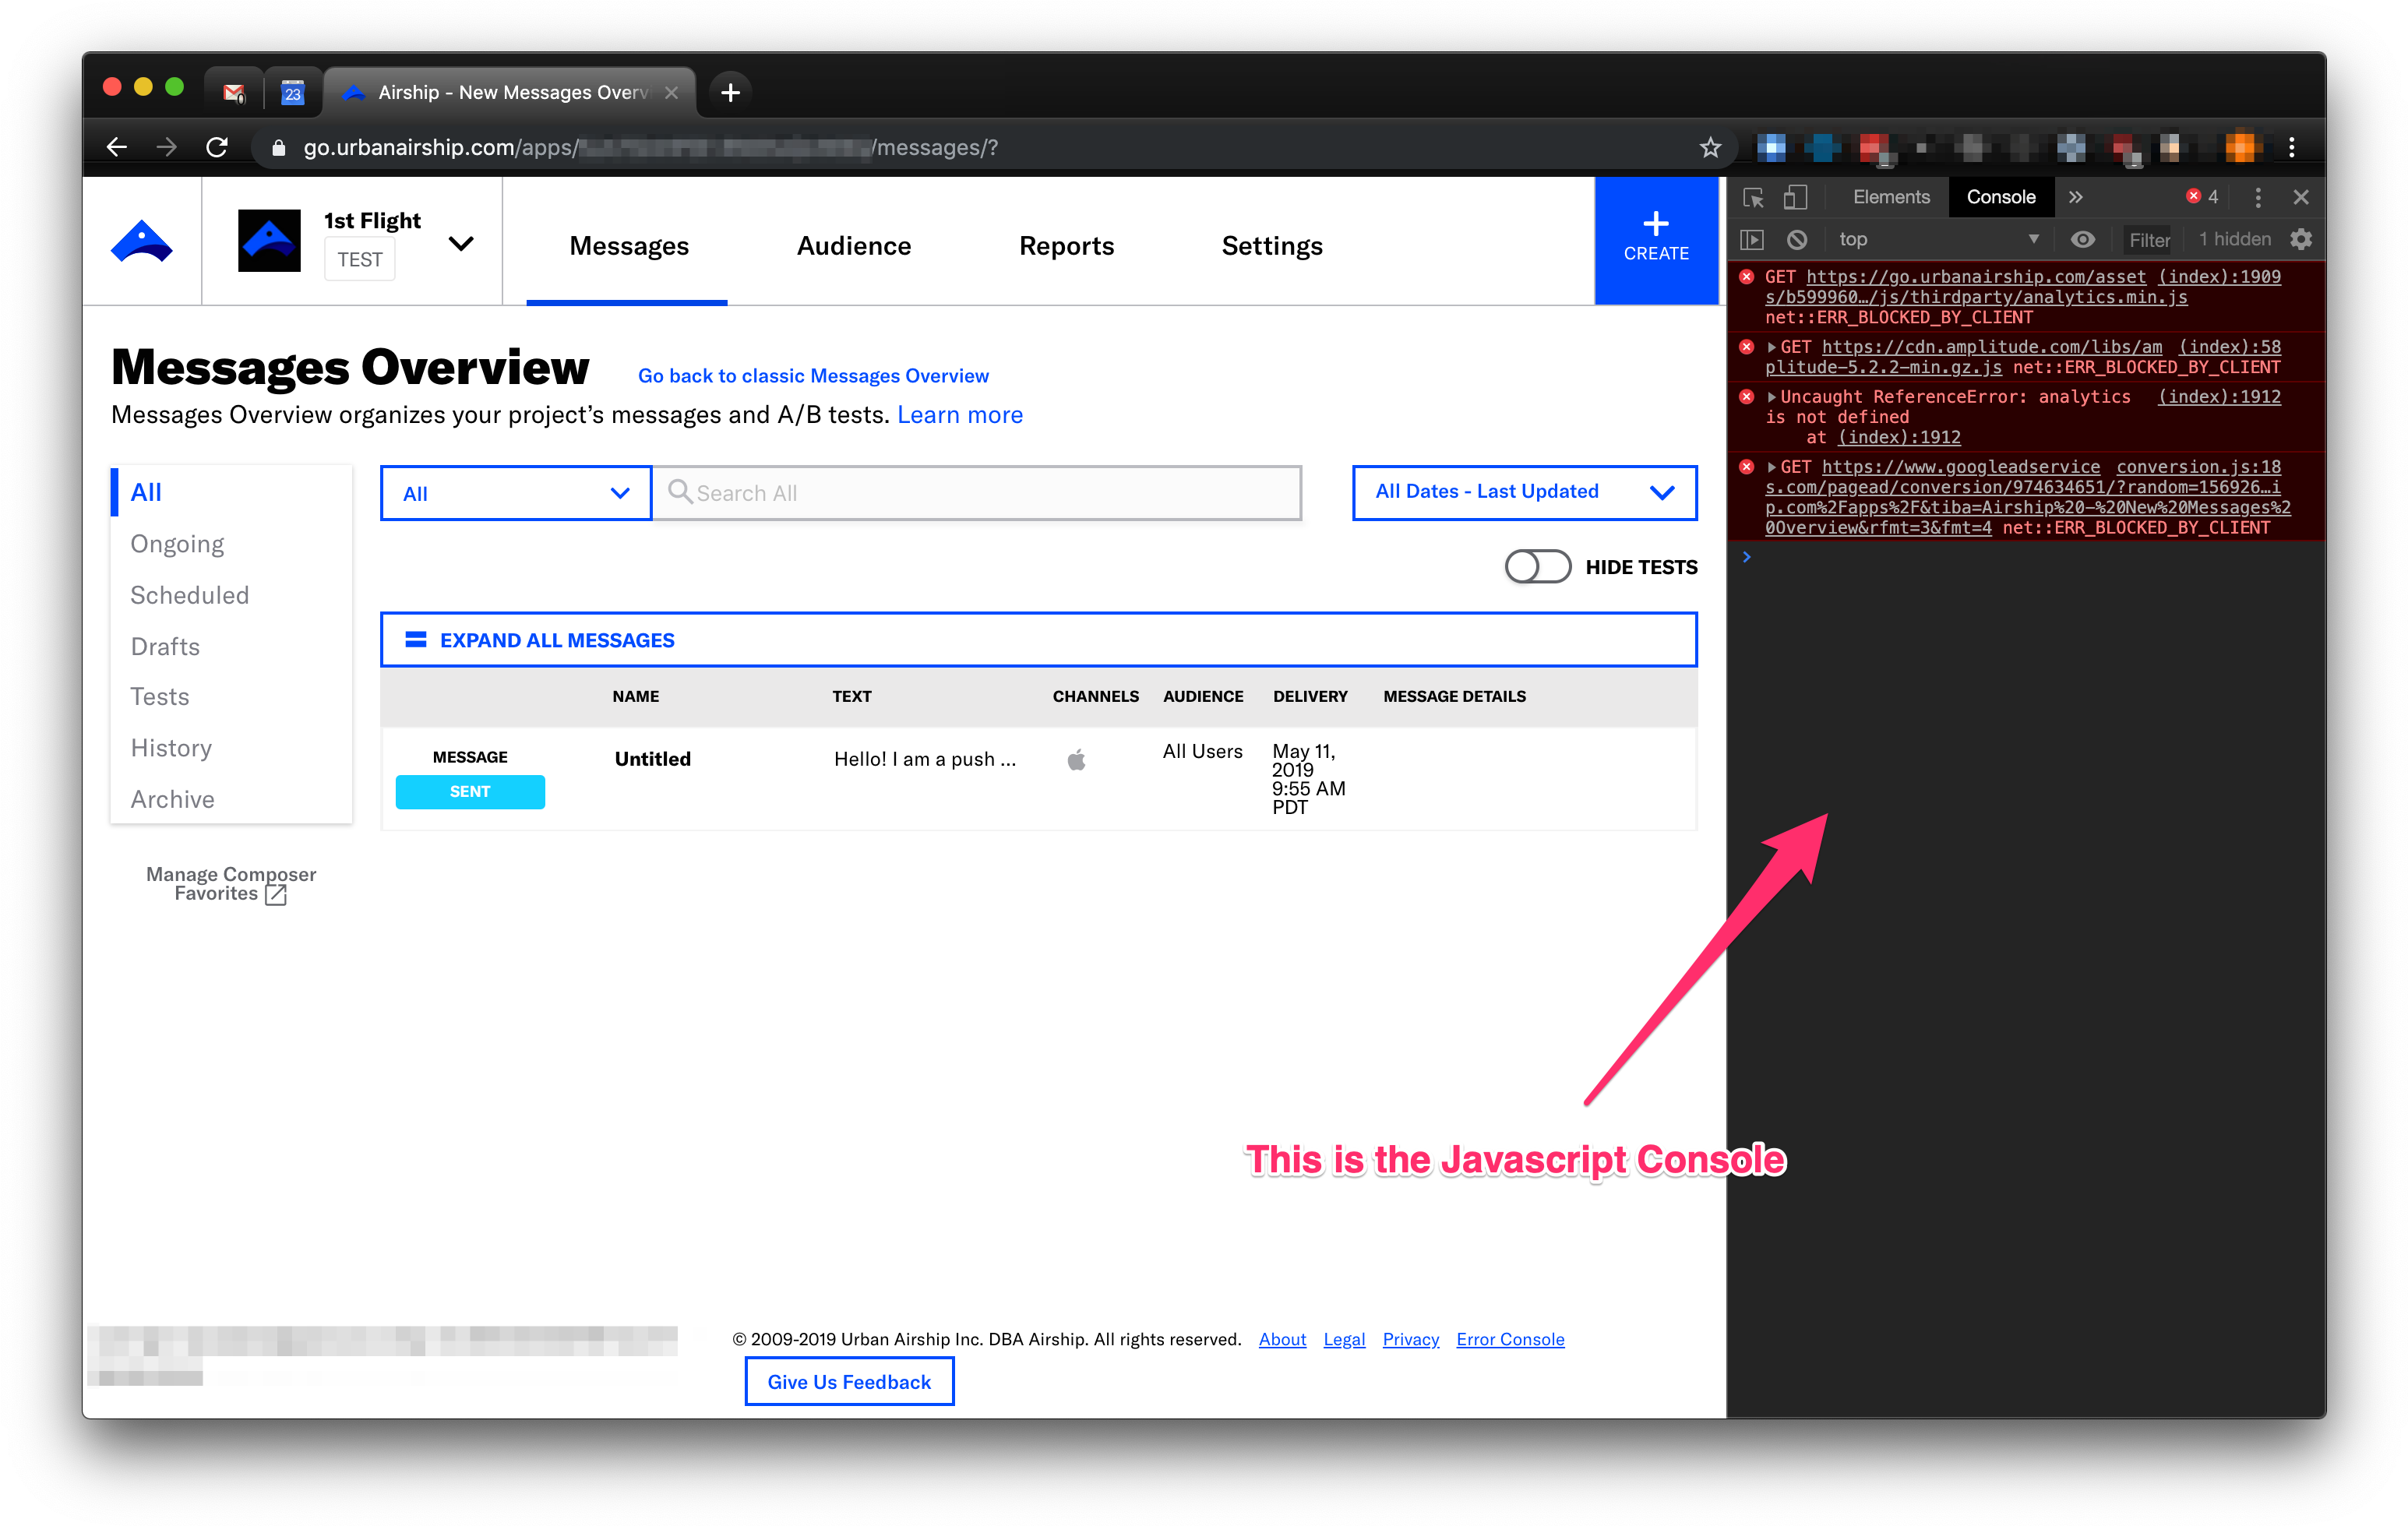
Task: Expand the Uncaught ReferenceError triangle
Action: coord(1771,397)
